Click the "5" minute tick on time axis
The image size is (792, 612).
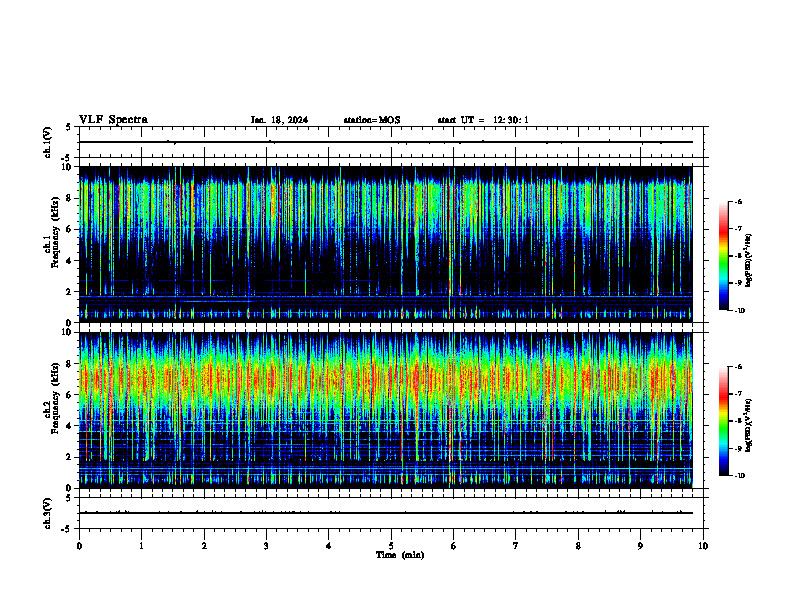[x=391, y=546]
